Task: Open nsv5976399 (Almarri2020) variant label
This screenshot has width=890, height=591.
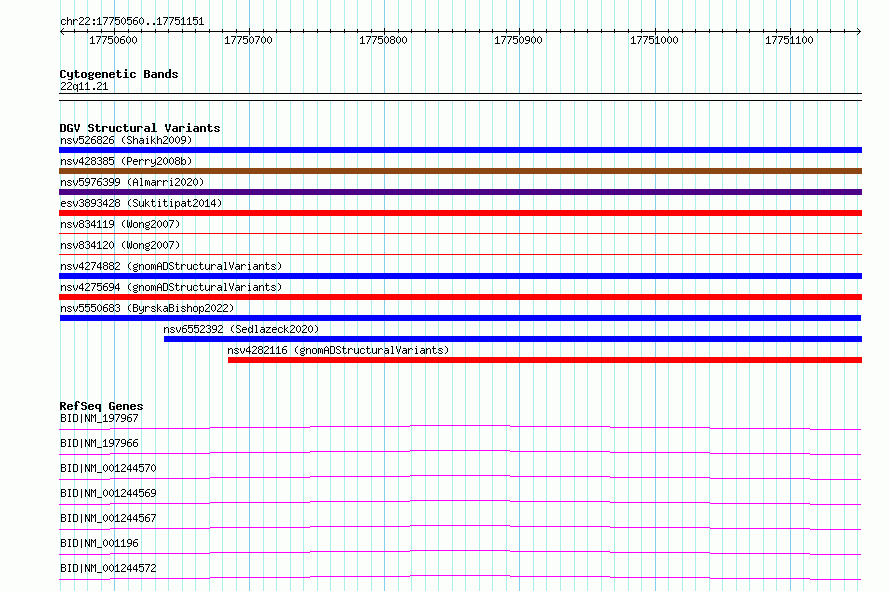Action: coord(132,182)
